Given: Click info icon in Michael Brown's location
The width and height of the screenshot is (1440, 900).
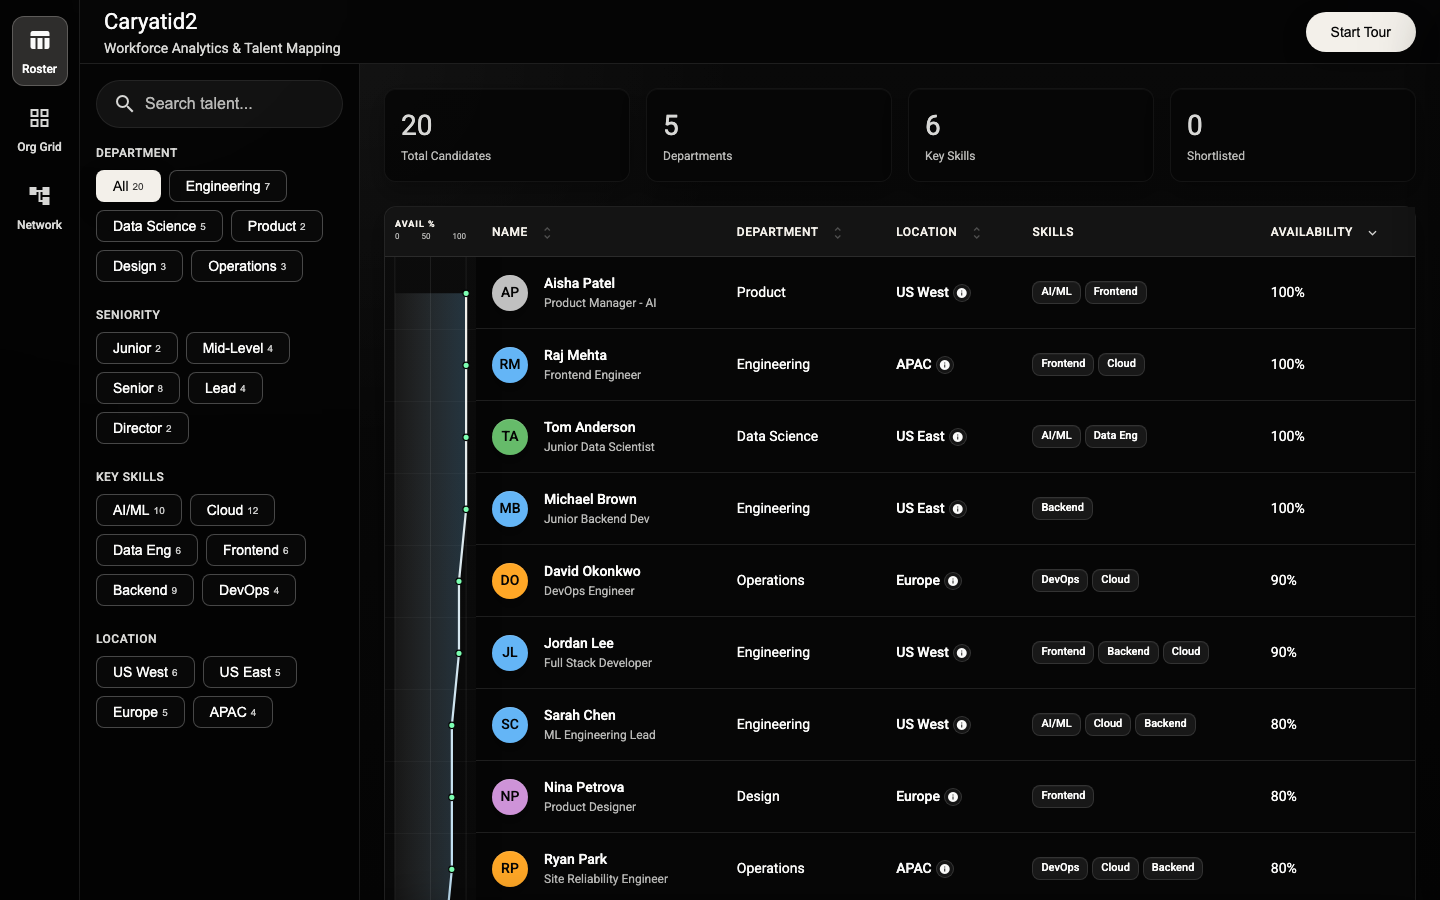Looking at the screenshot, I should 958,509.
